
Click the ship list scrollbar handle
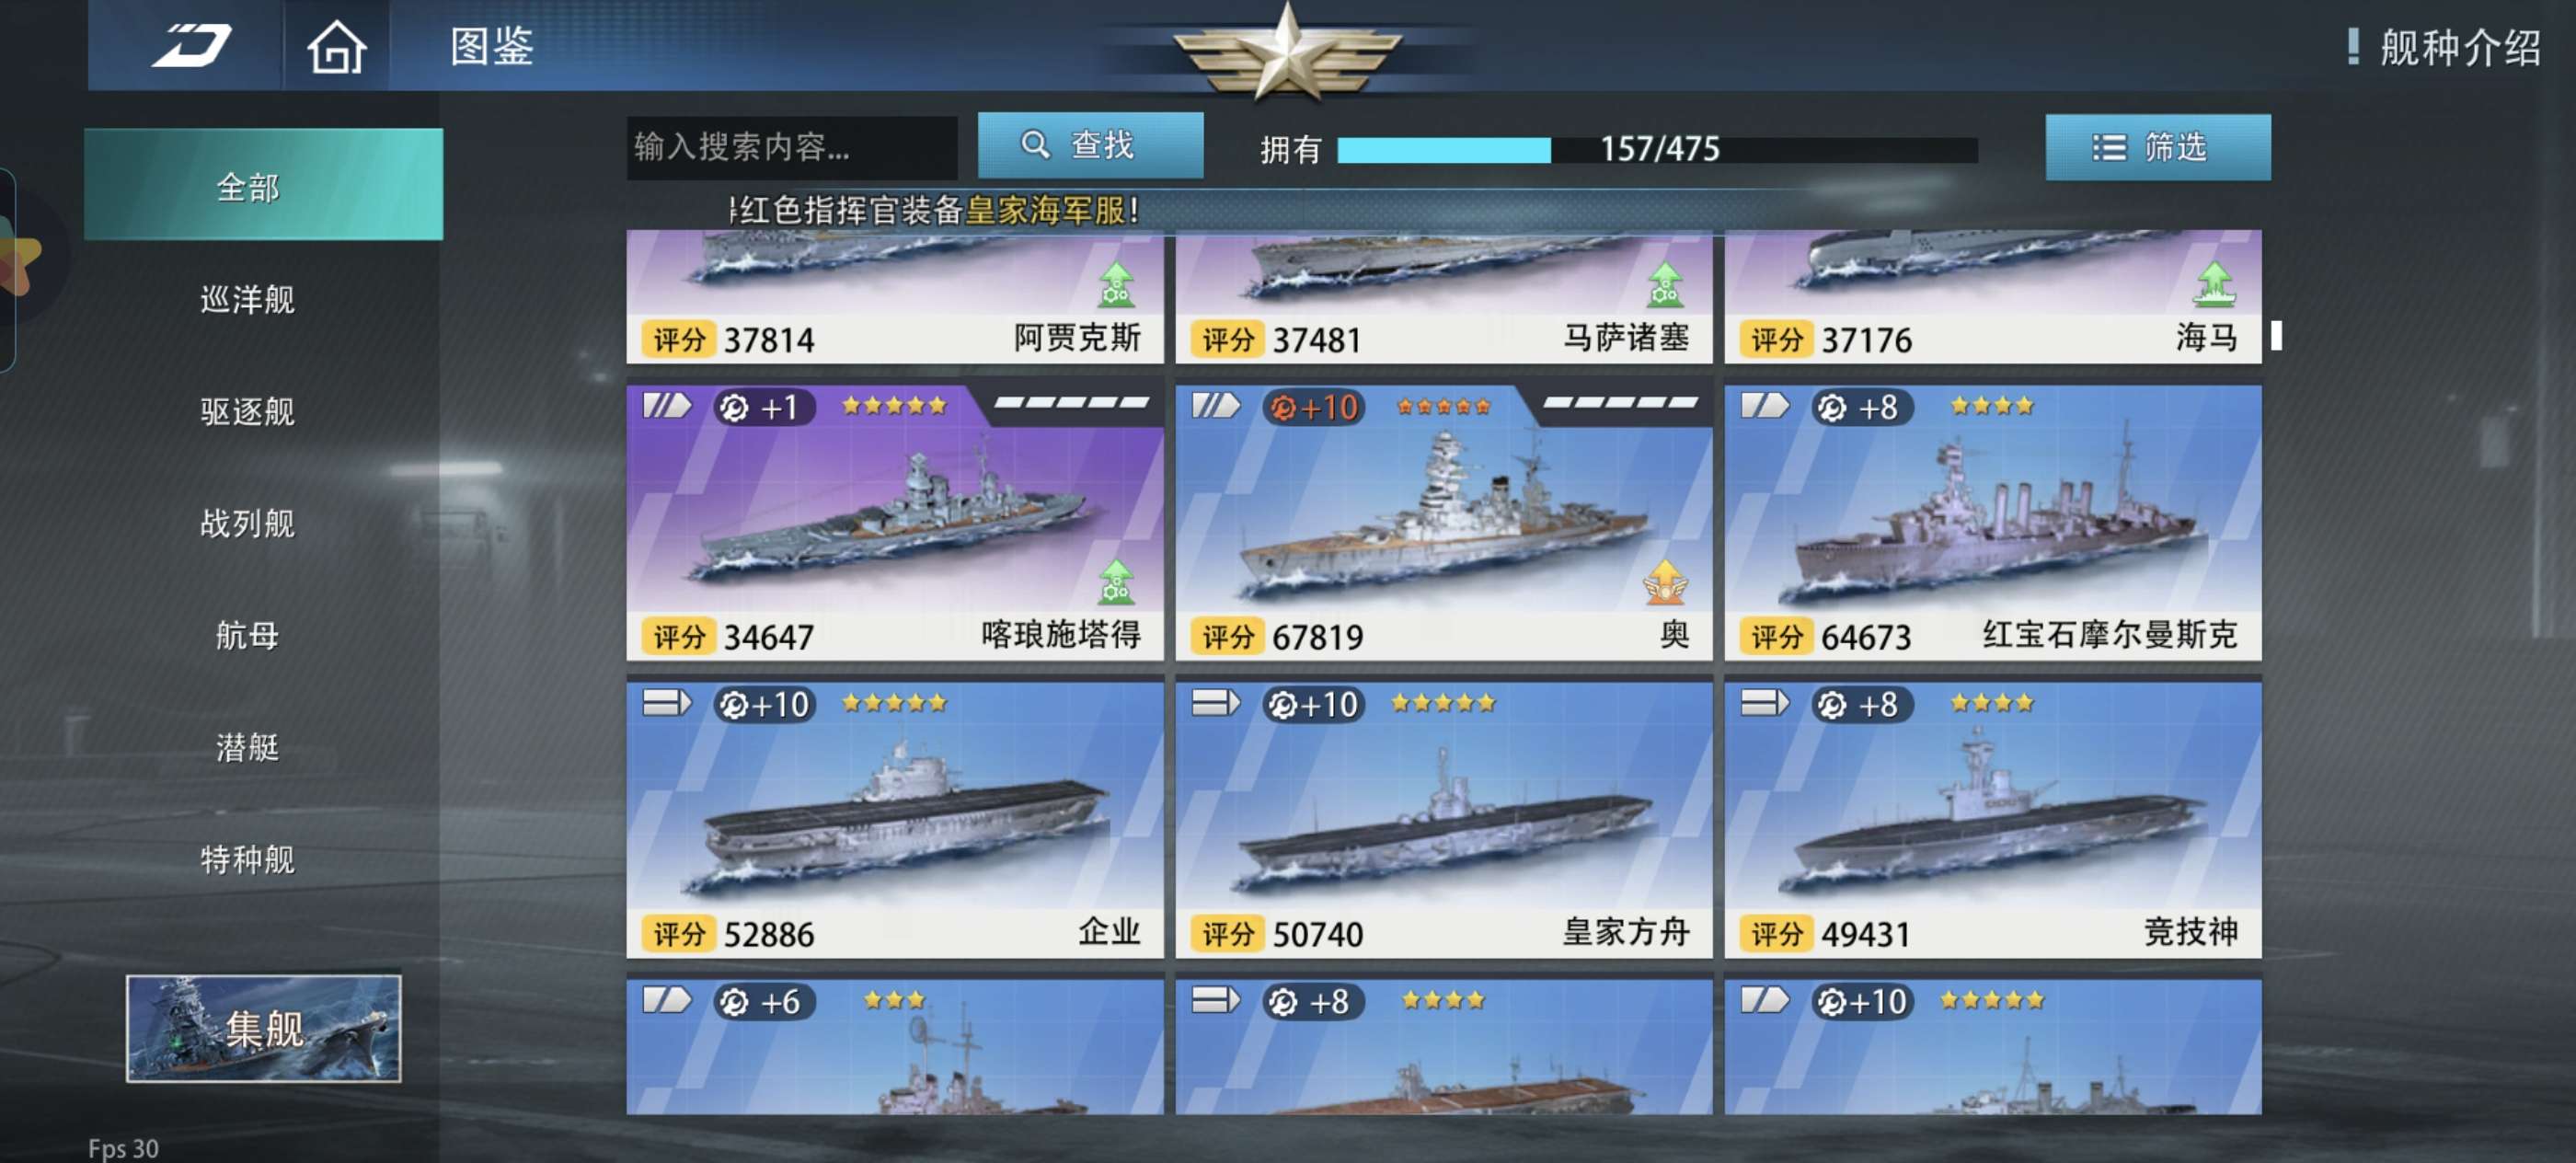[2276, 335]
